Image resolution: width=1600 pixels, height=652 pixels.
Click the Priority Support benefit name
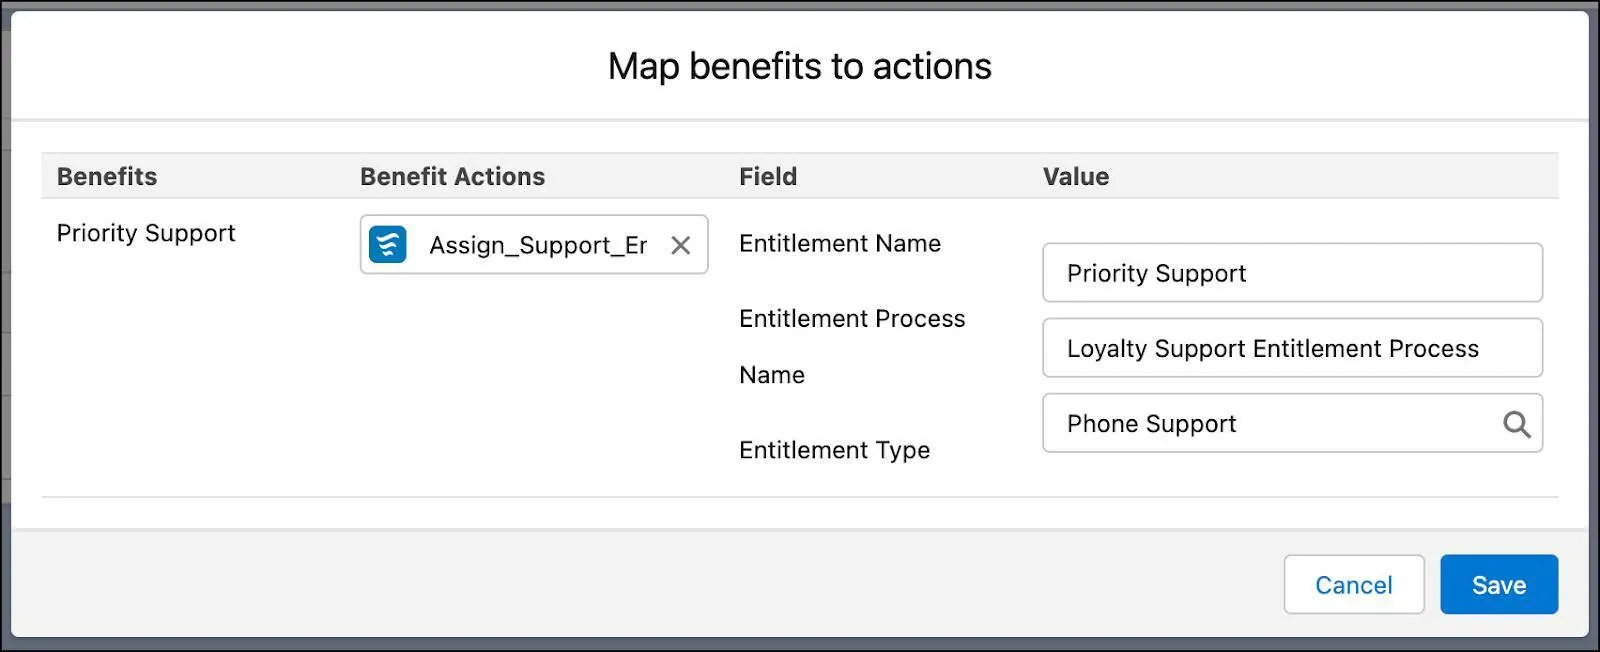tap(146, 233)
